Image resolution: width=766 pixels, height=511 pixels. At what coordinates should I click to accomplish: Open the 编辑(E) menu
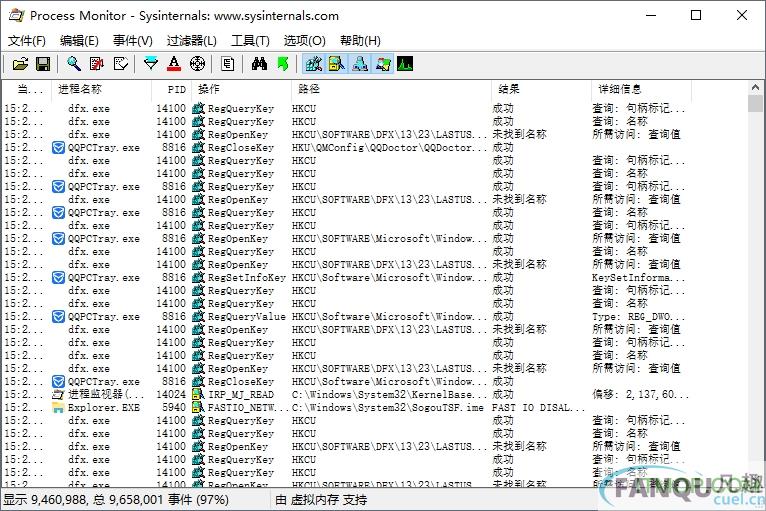79,41
